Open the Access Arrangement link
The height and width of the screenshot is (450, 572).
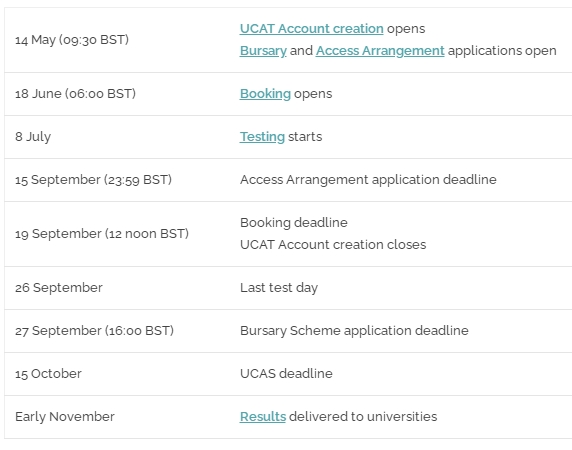click(380, 51)
